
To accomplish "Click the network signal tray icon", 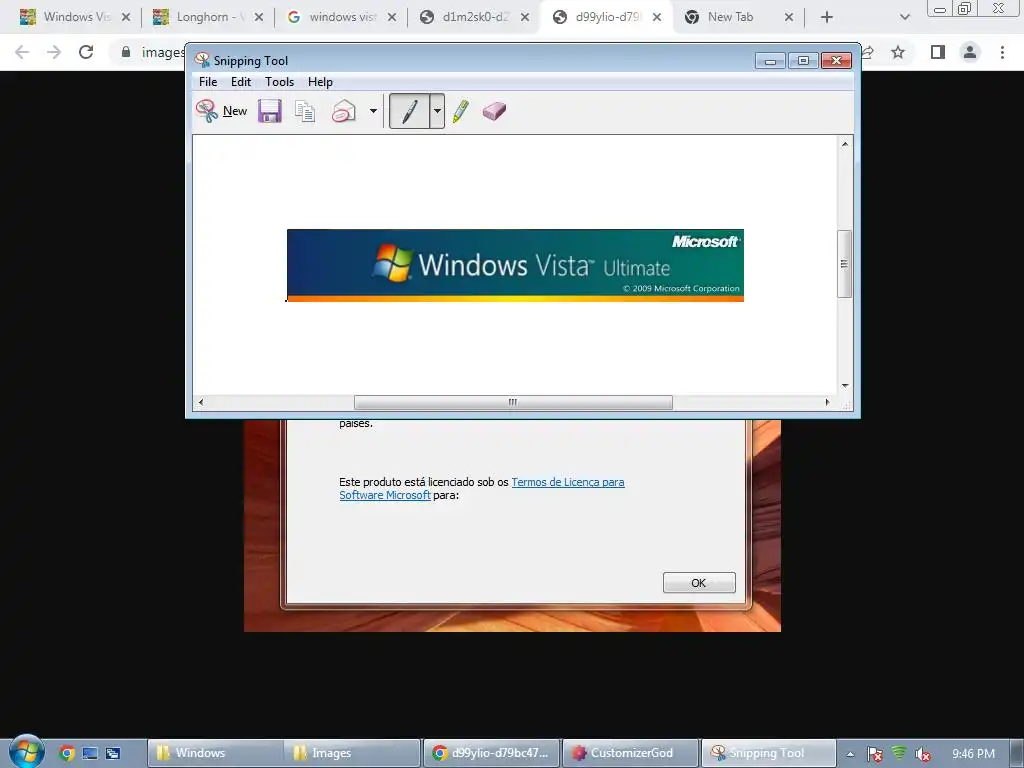I will point(899,753).
